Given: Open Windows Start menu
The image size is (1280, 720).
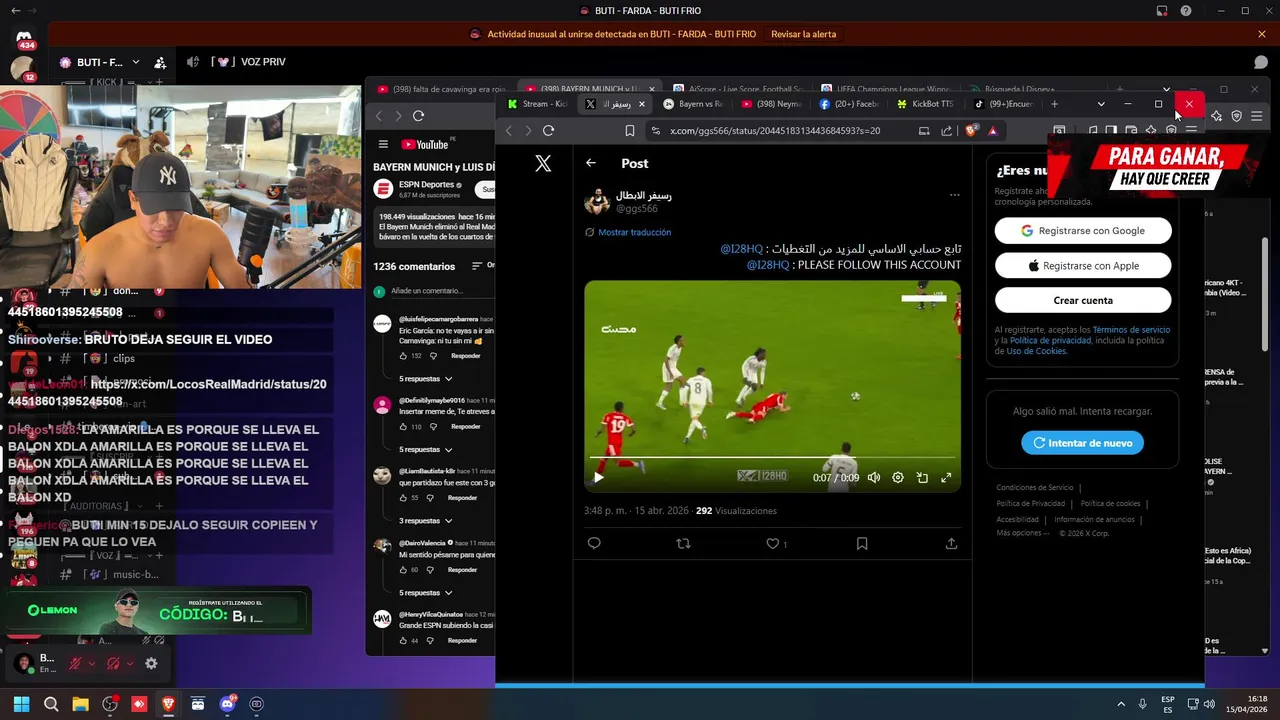Looking at the screenshot, I should (x=21, y=704).
